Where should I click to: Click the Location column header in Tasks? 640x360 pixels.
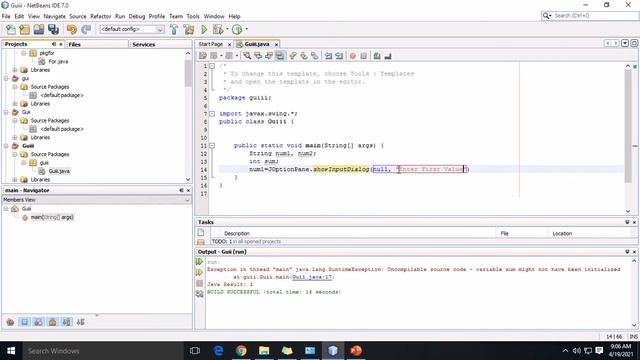tap(562, 233)
